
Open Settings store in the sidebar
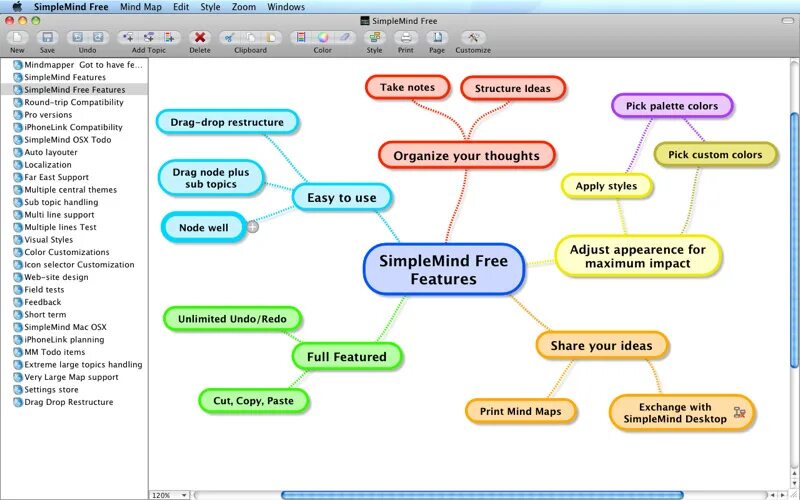click(74, 389)
